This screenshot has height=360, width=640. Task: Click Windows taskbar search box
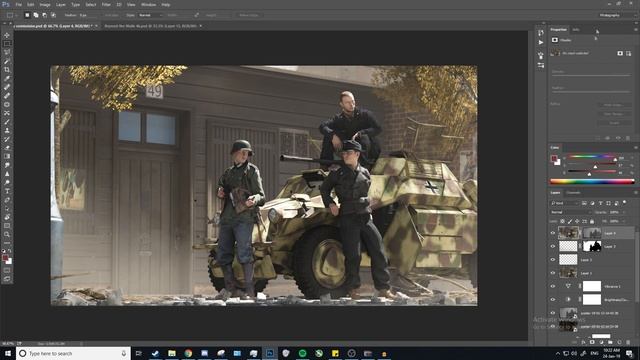click(73, 353)
